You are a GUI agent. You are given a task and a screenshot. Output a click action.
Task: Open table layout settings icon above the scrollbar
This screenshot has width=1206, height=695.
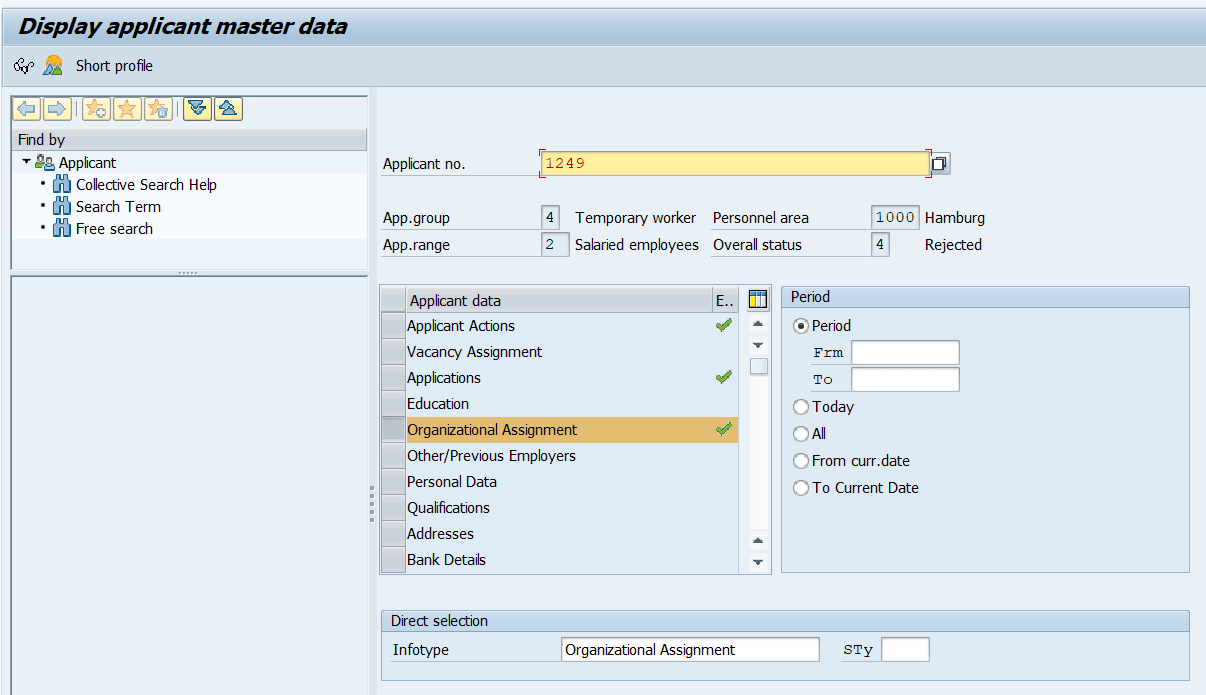[757, 299]
